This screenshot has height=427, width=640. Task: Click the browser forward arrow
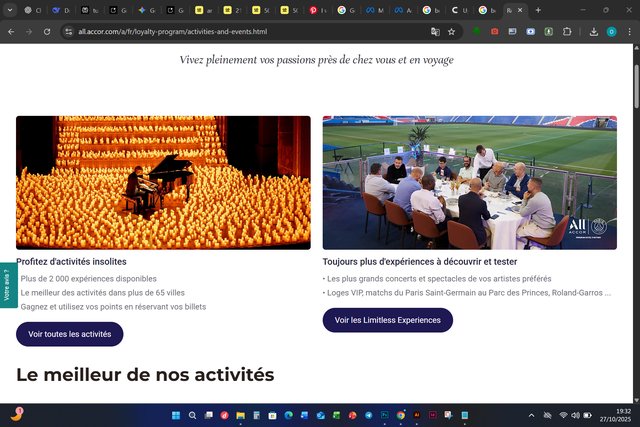pyautogui.click(x=29, y=31)
